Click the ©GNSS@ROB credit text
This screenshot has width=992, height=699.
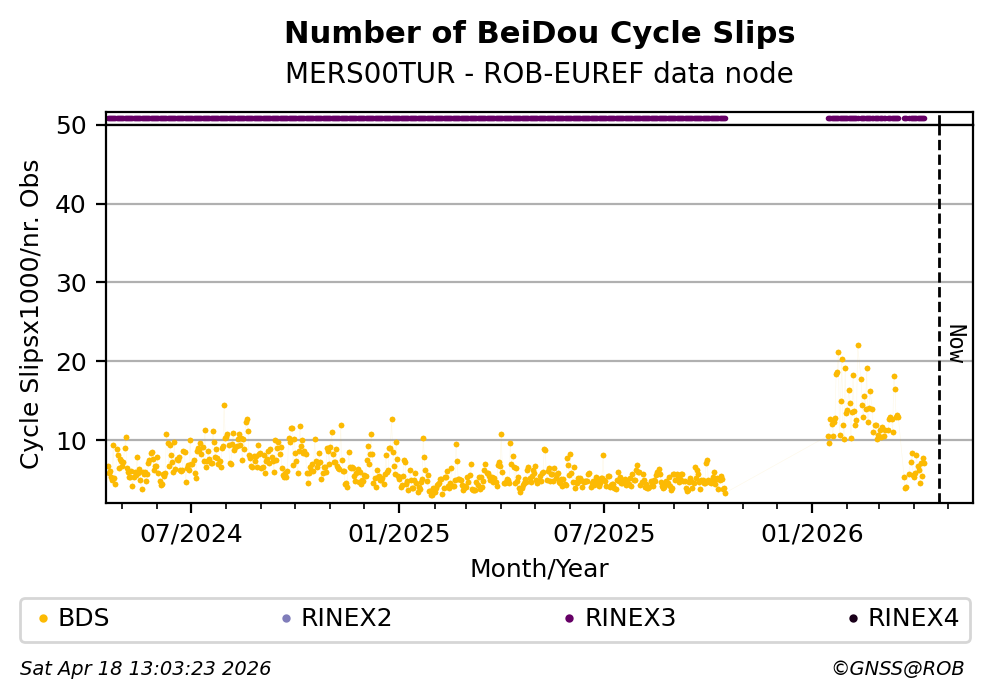pos(897,668)
